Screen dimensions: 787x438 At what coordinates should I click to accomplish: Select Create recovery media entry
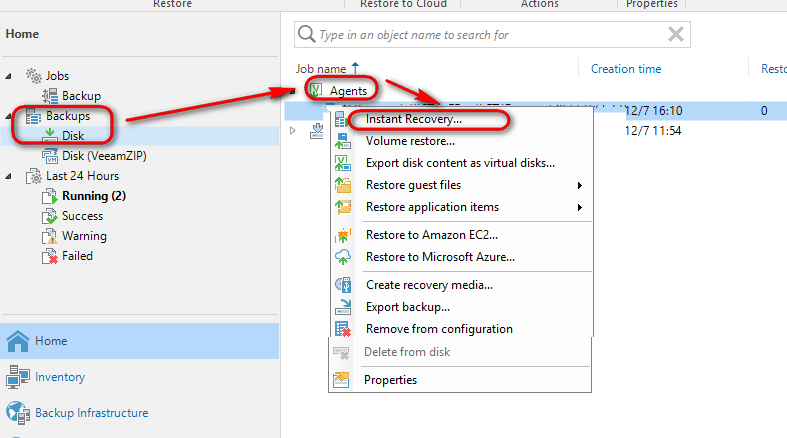click(429, 285)
